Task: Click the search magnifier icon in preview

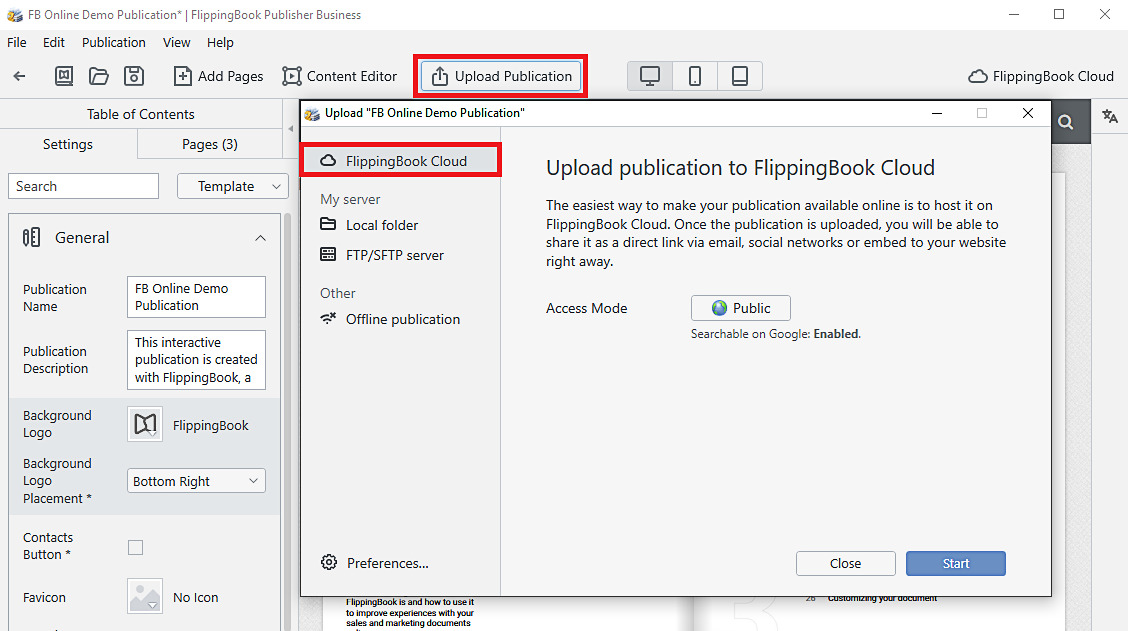Action: click(x=1066, y=122)
